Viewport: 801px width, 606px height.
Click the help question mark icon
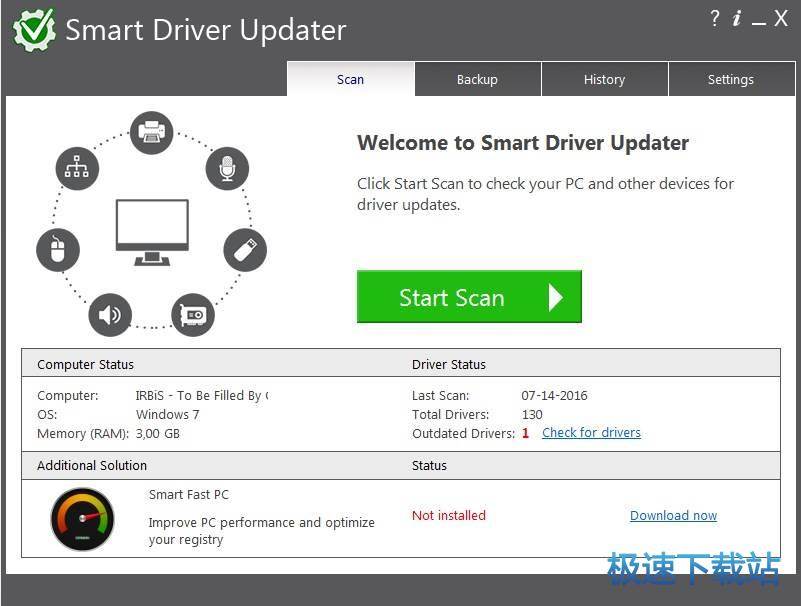pos(714,18)
